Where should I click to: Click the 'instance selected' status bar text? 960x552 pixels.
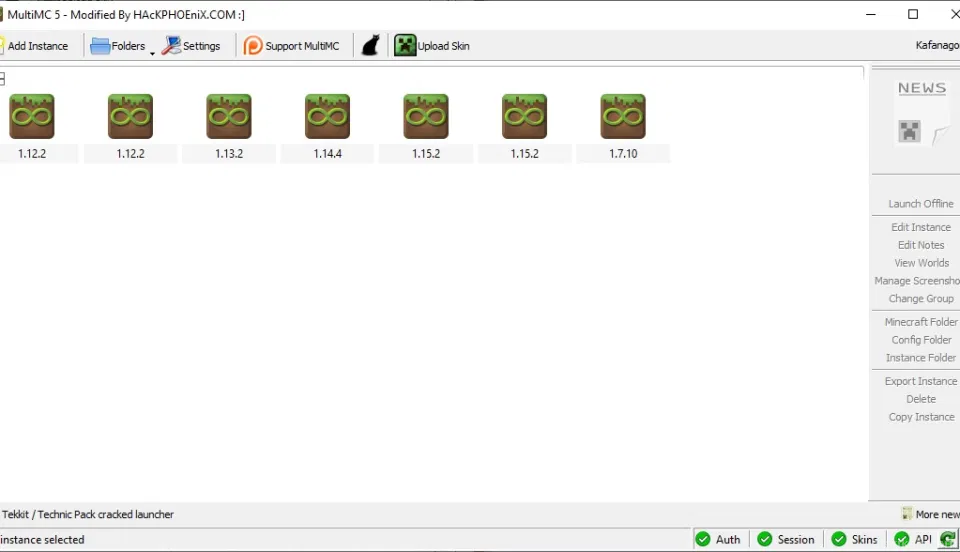[x=42, y=540]
